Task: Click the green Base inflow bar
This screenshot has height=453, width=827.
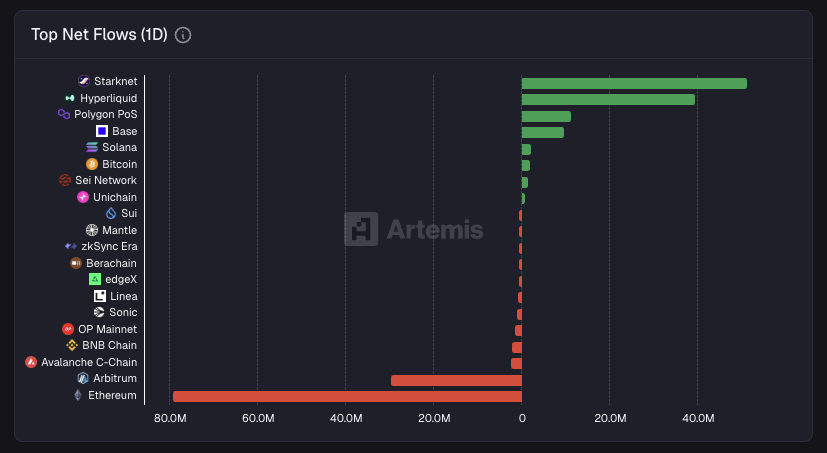Action: 543,132
